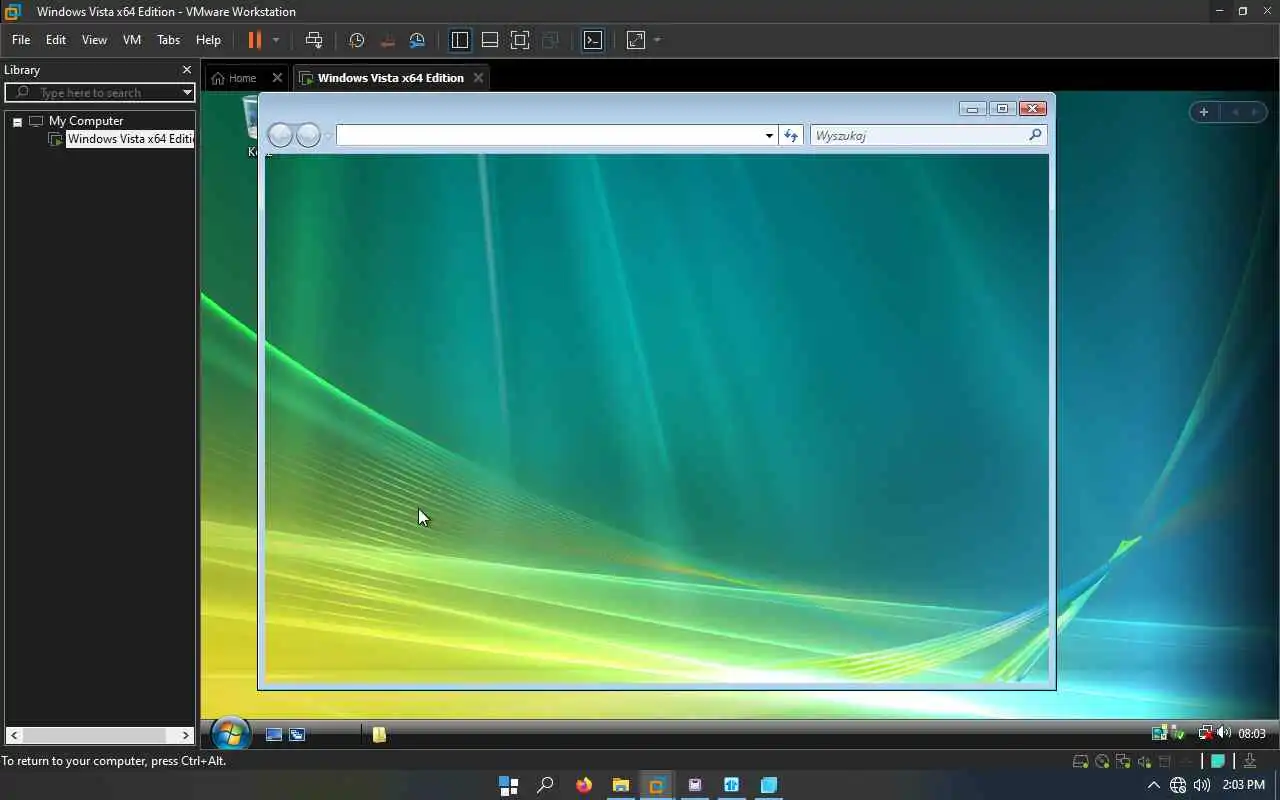Toggle the library sidebar view button
This screenshot has height=800, width=1280.
click(x=460, y=40)
